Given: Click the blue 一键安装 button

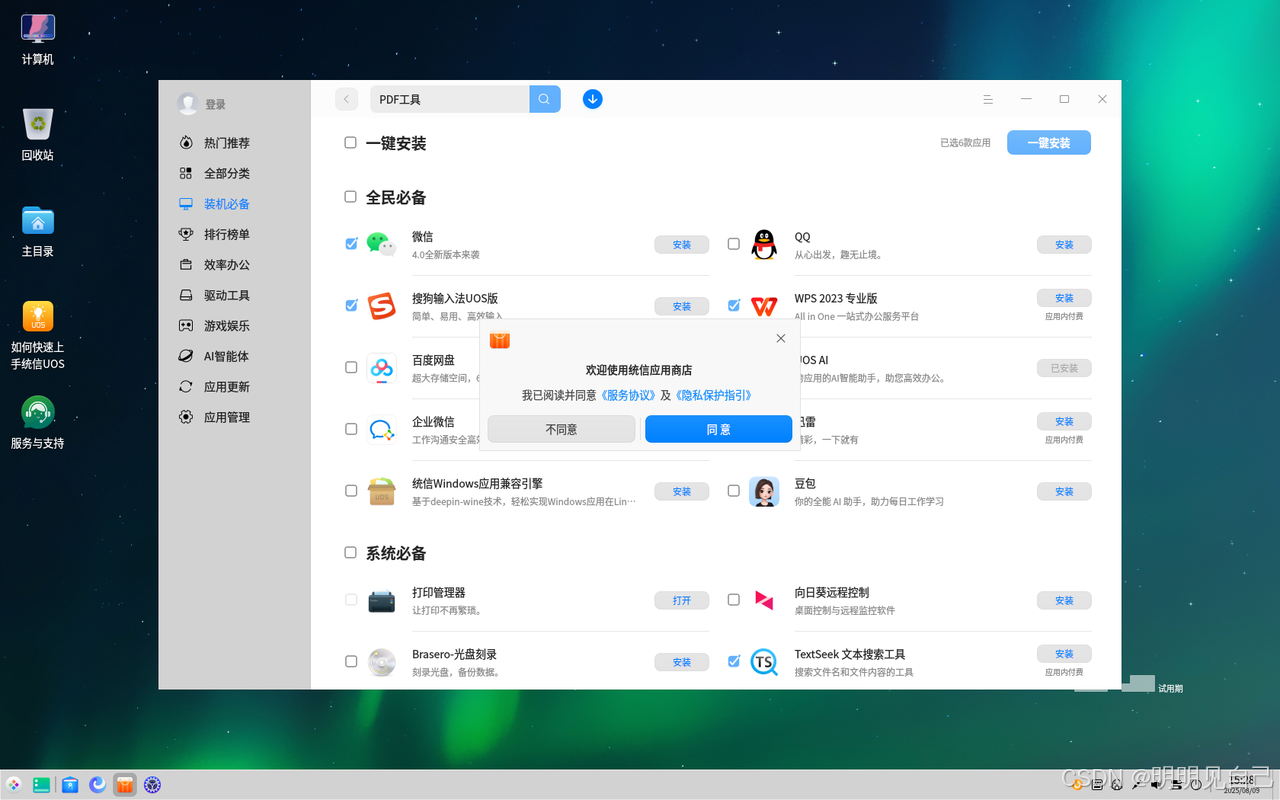Looking at the screenshot, I should tap(1049, 143).
